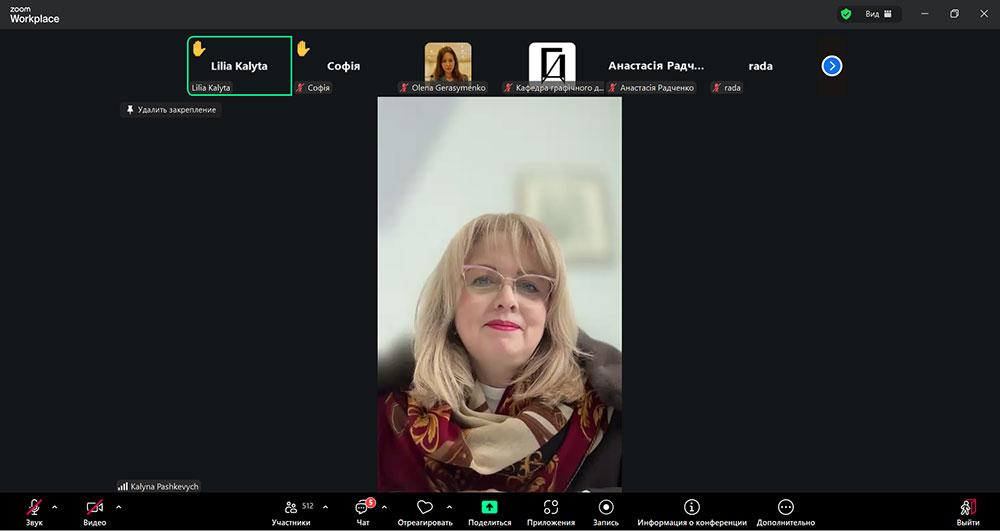Click Удалить закрепление to unpin video
This screenshot has width=1000, height=531.
coord(171,110)
